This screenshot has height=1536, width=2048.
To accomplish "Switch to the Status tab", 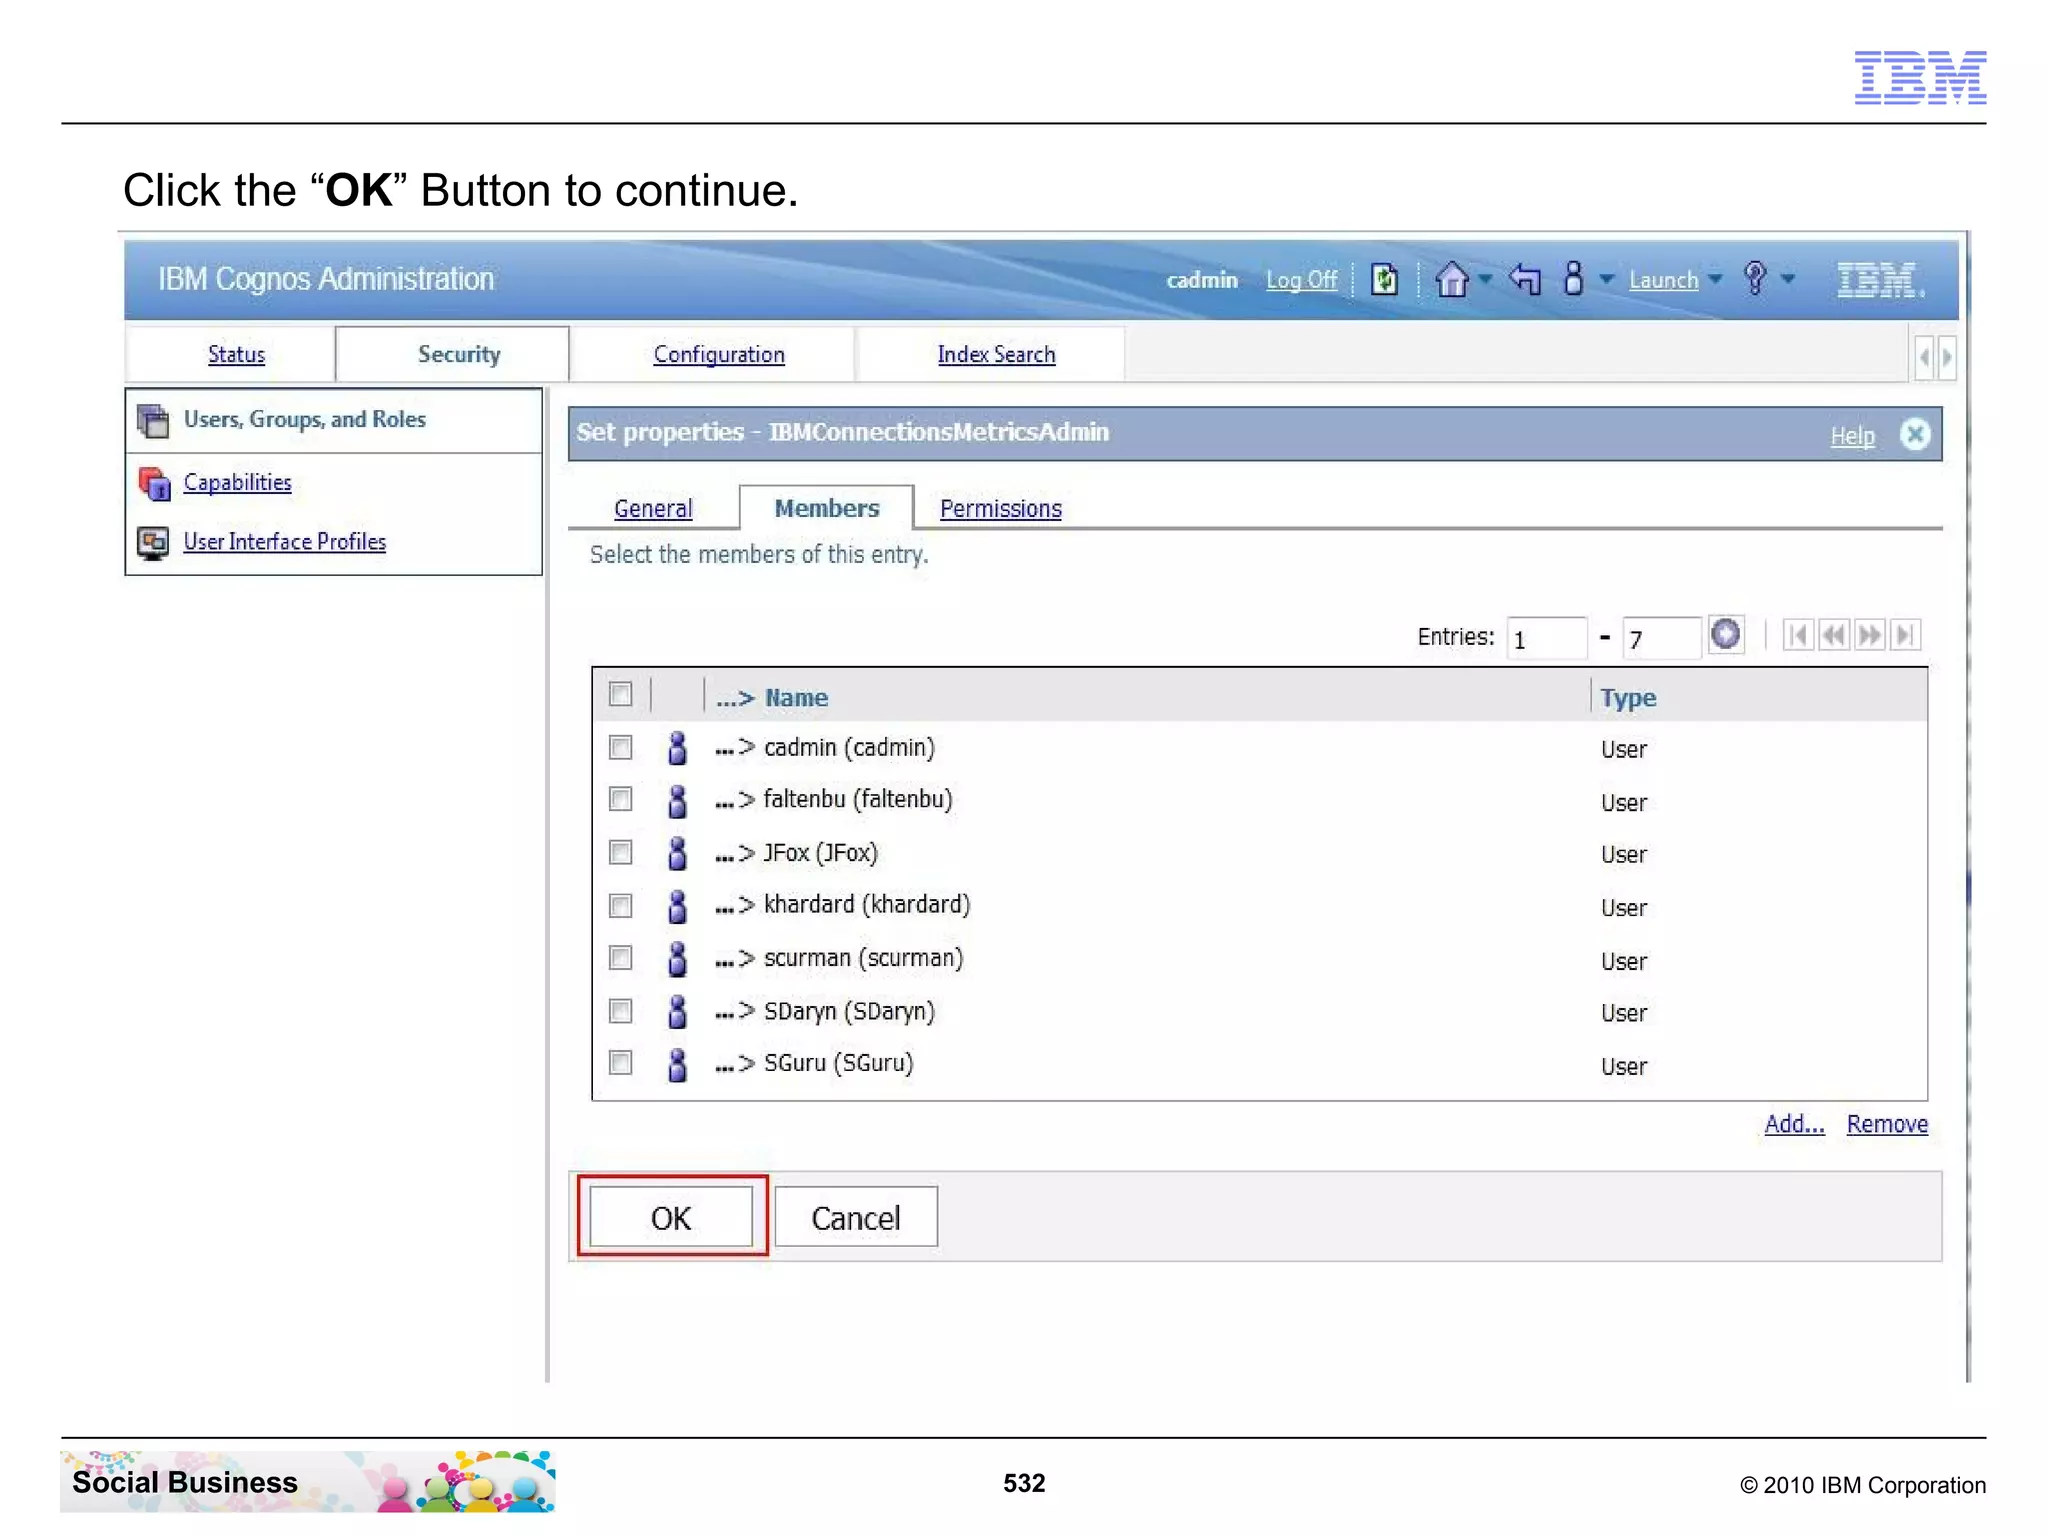I will tap(236, 354).
